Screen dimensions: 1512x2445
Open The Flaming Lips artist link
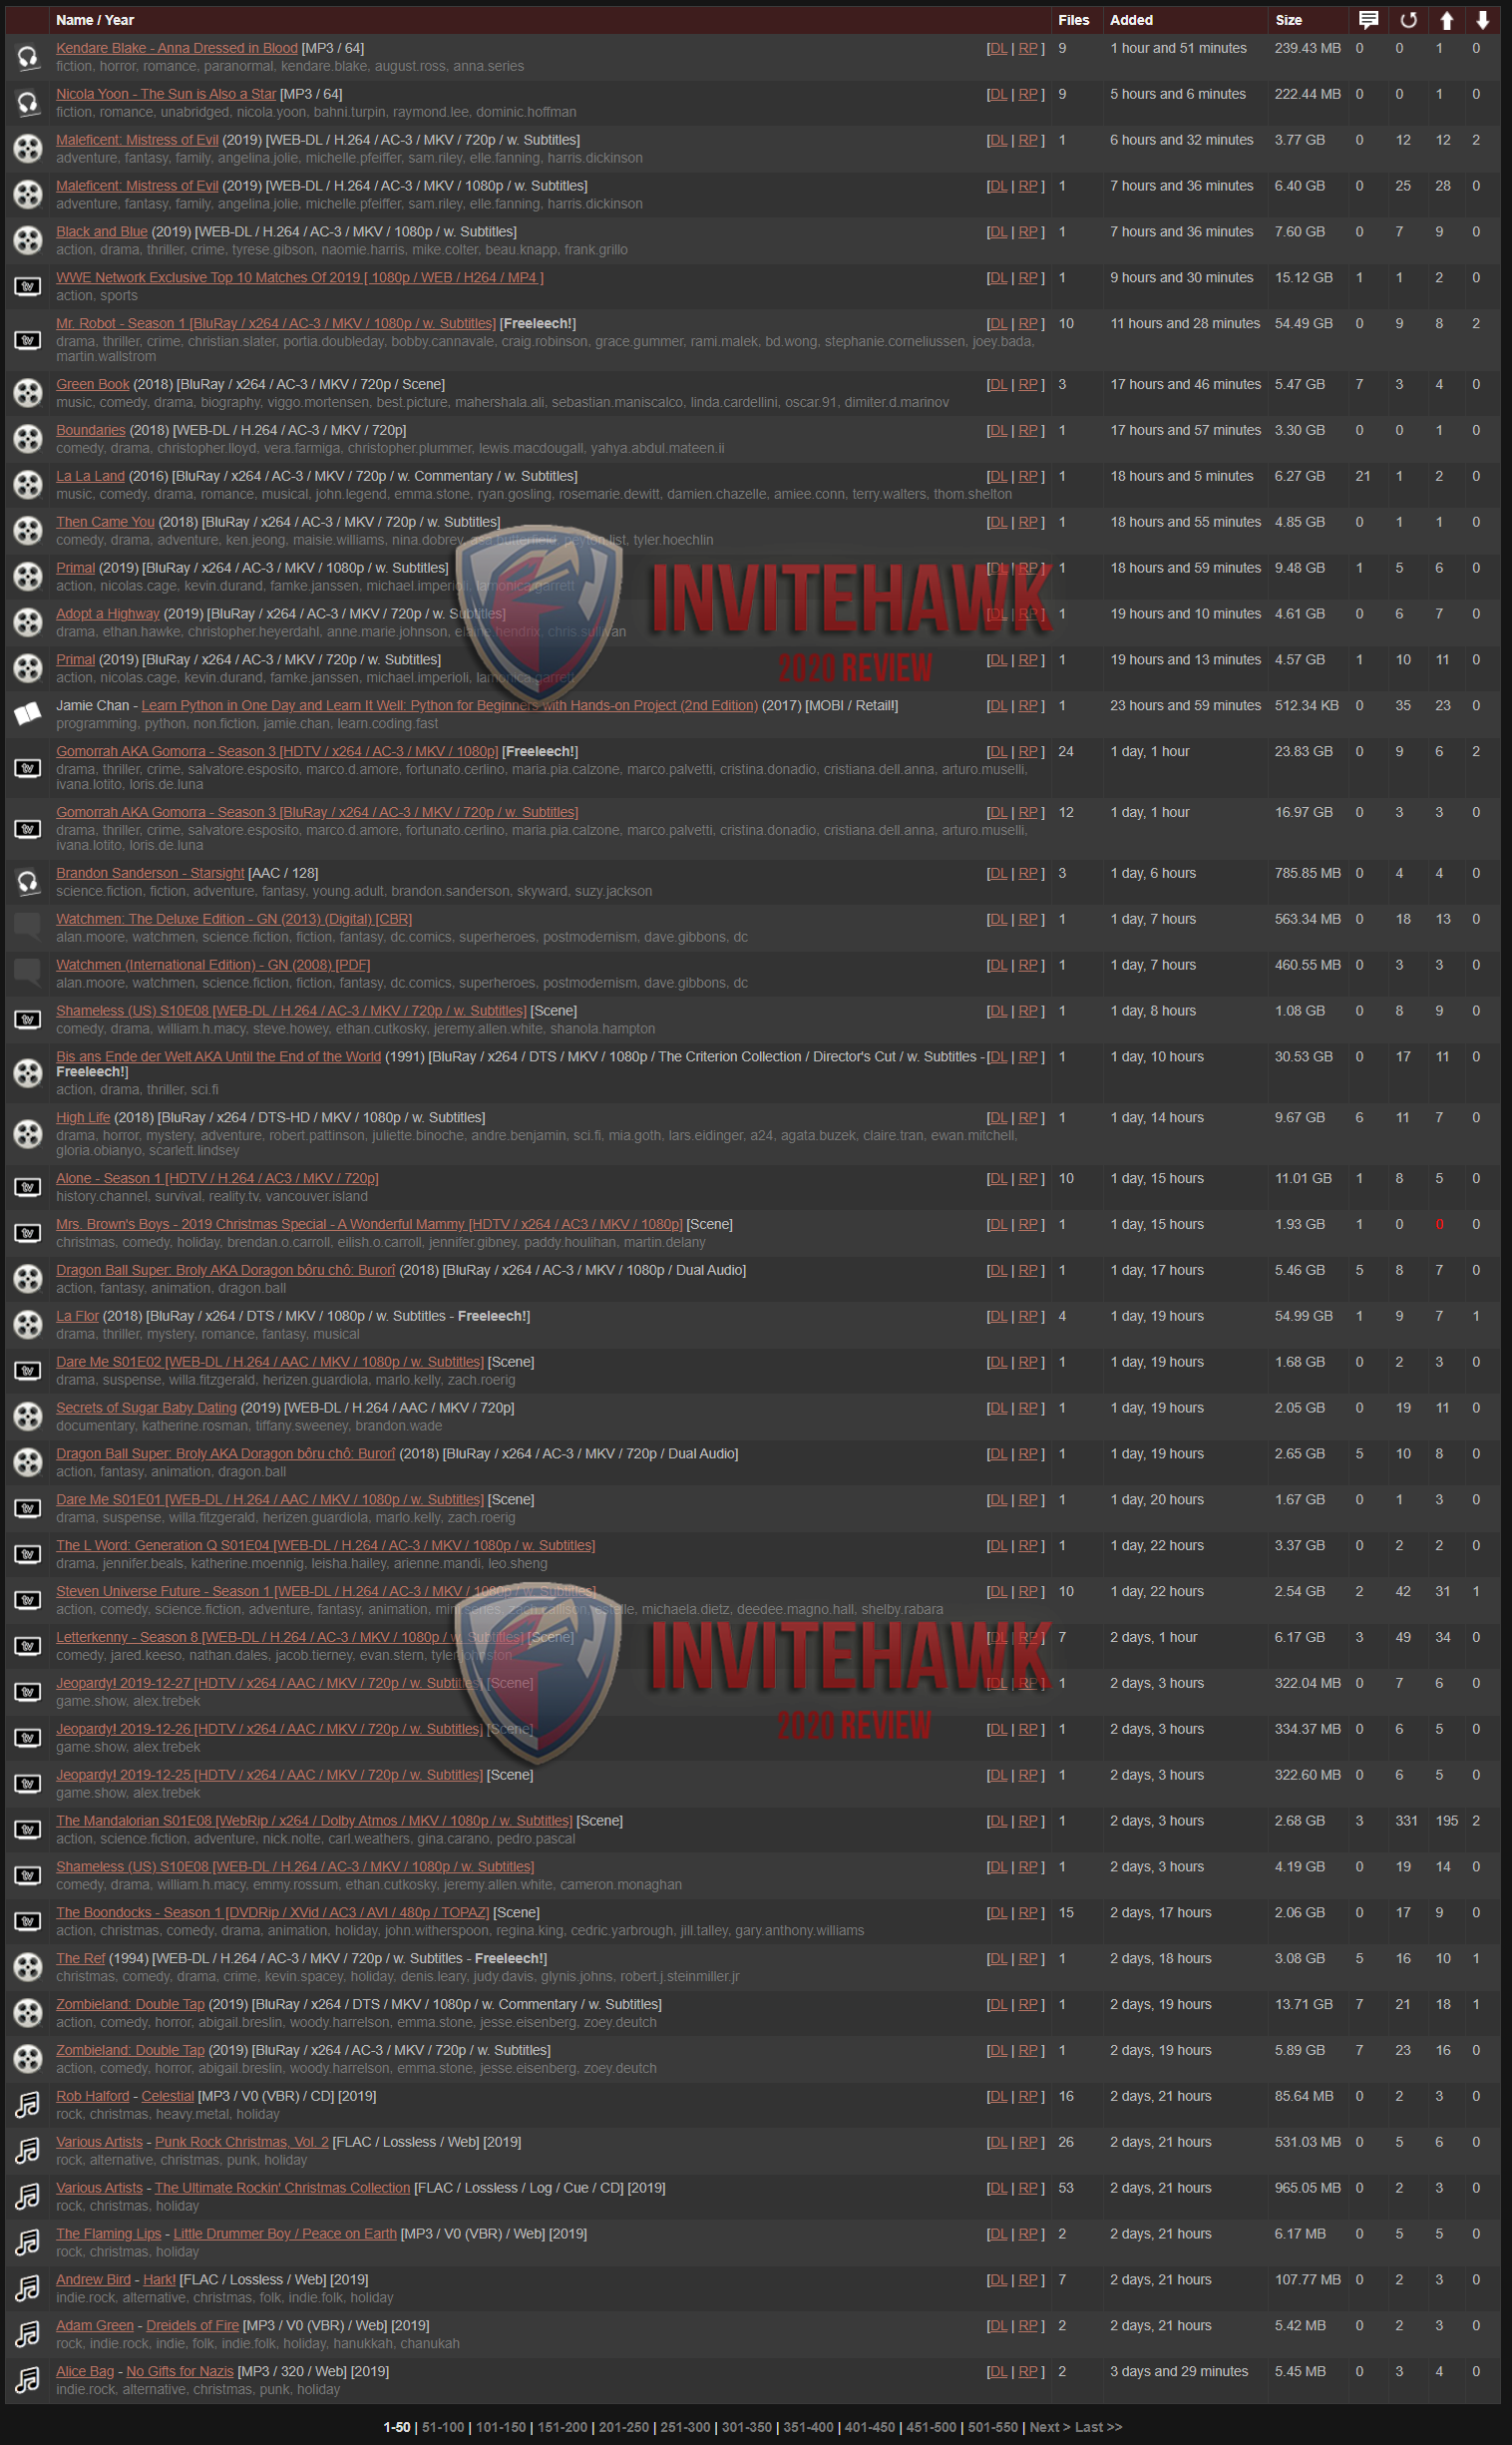(108, 2234)
